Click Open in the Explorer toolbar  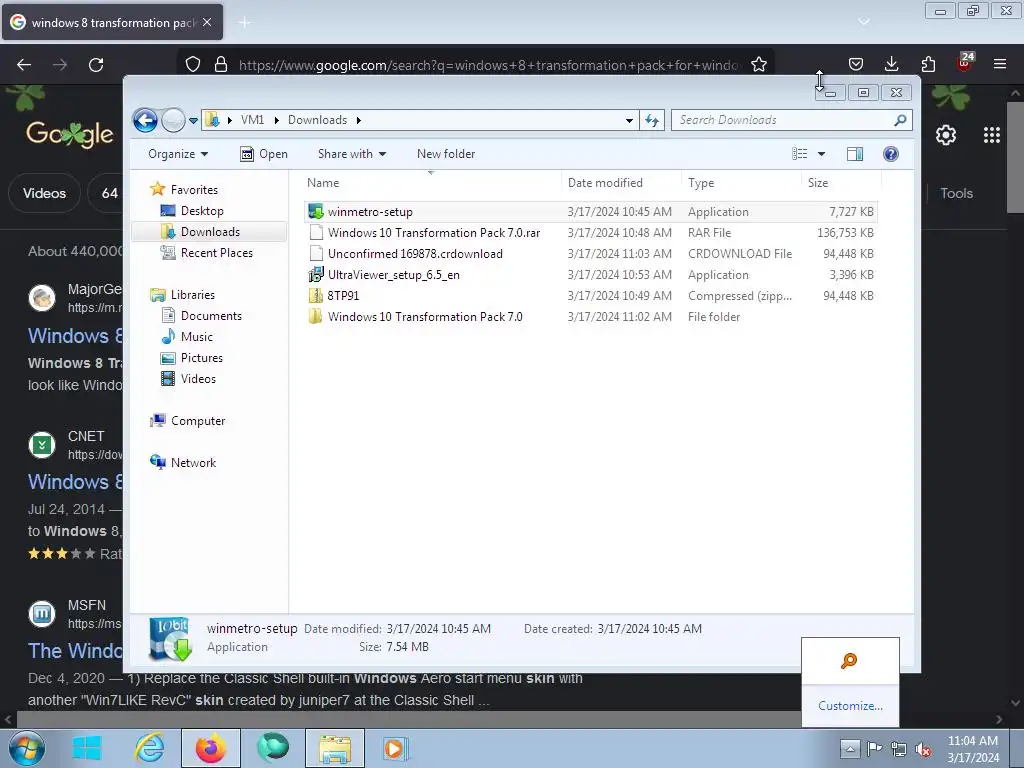[x=264, y=154]
